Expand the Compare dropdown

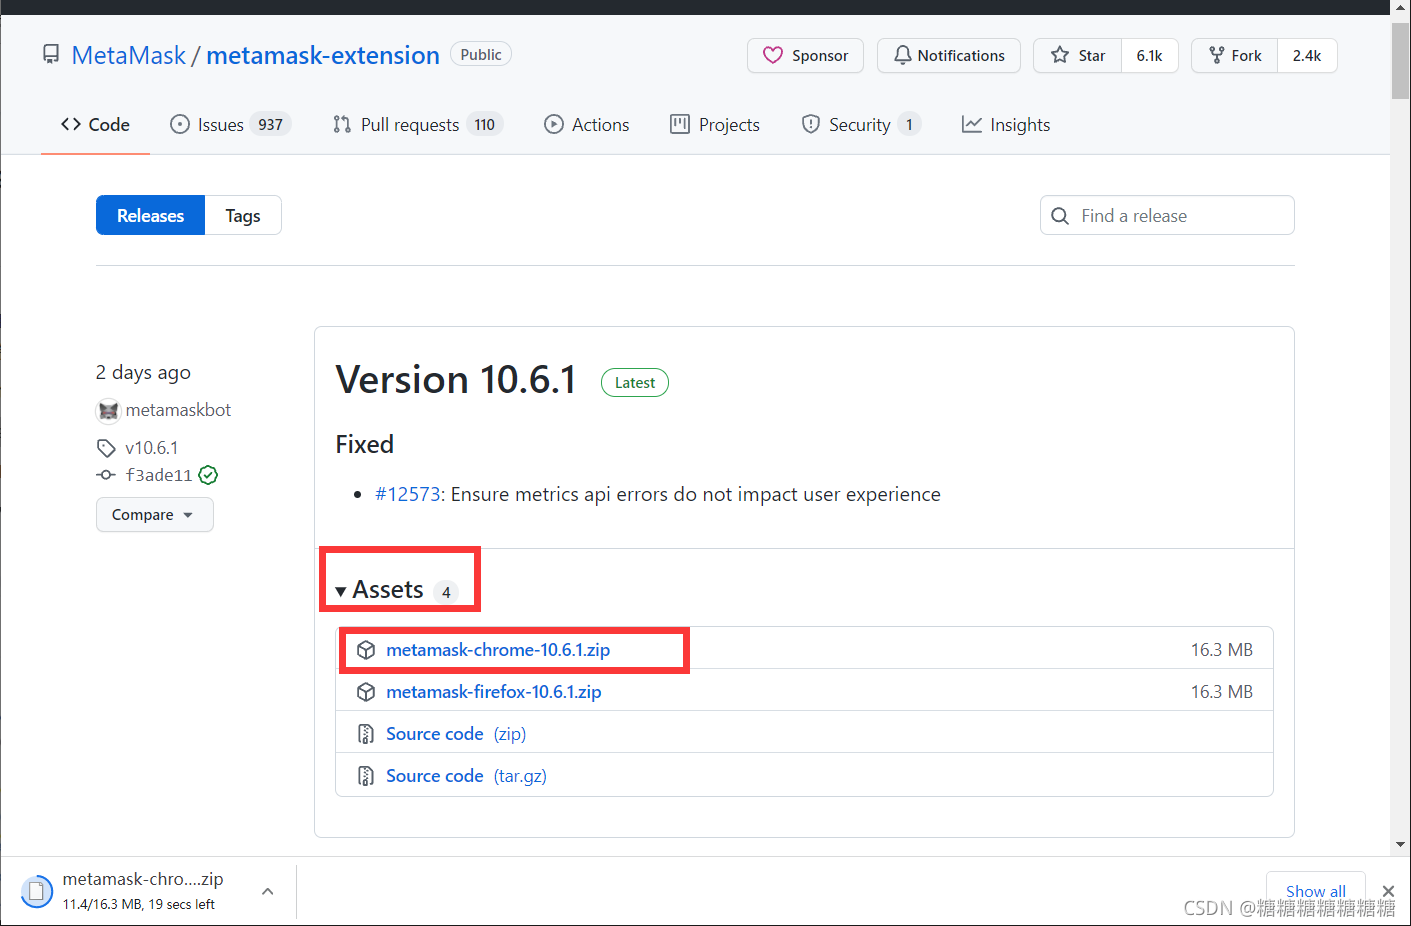point(155,514)
